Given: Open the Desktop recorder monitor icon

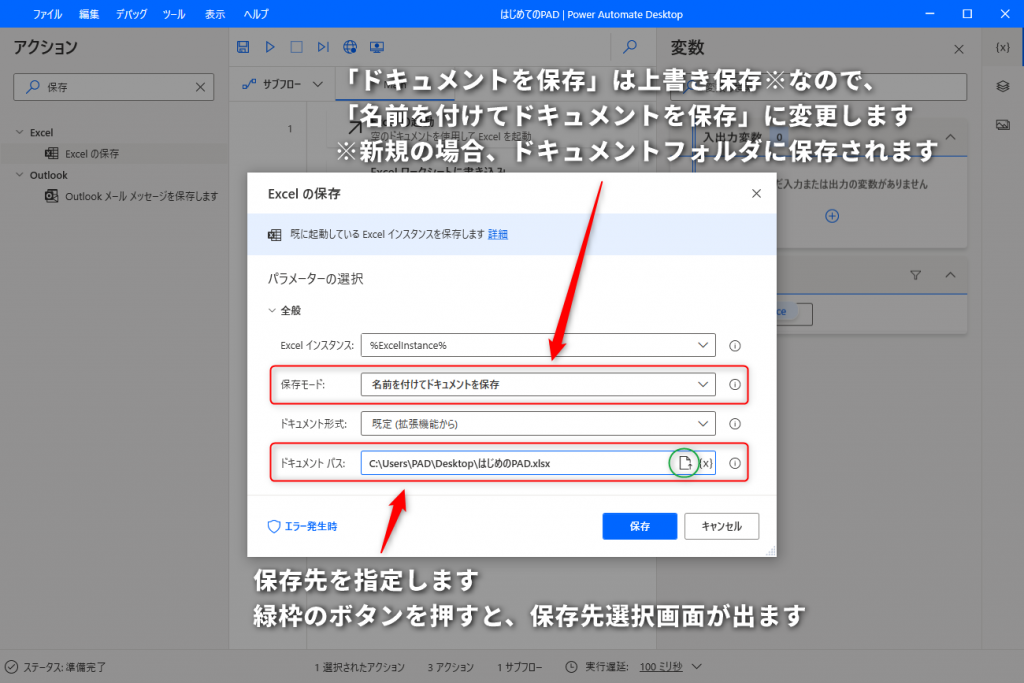Looking at the screenshot, I should 377,47.
